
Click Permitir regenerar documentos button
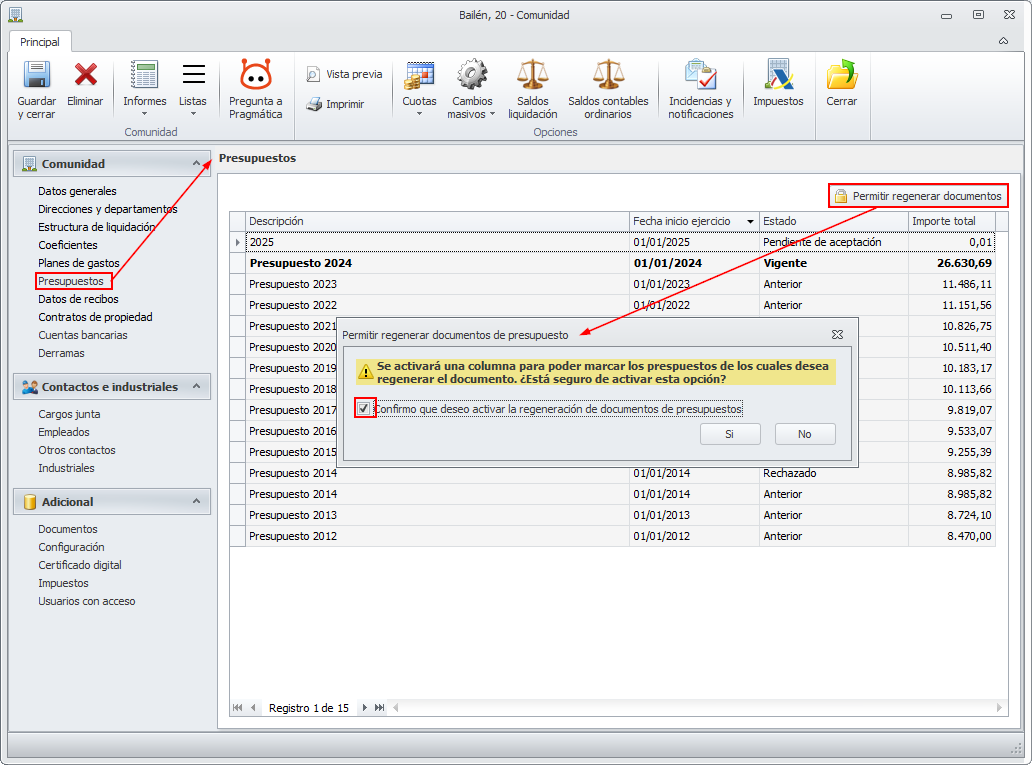[918, 196]
